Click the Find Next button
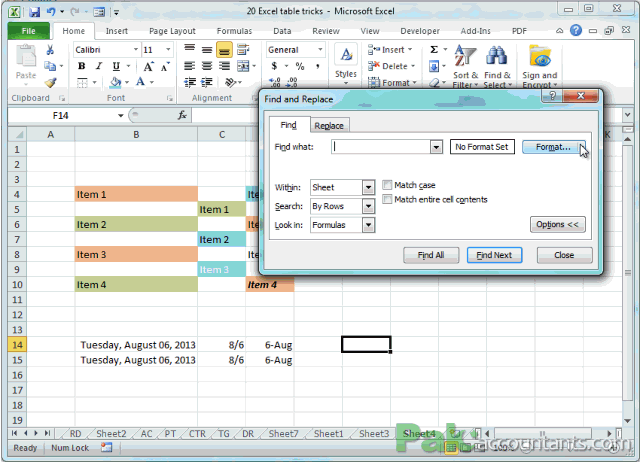640x462 pixels. [x=494, y=255]
